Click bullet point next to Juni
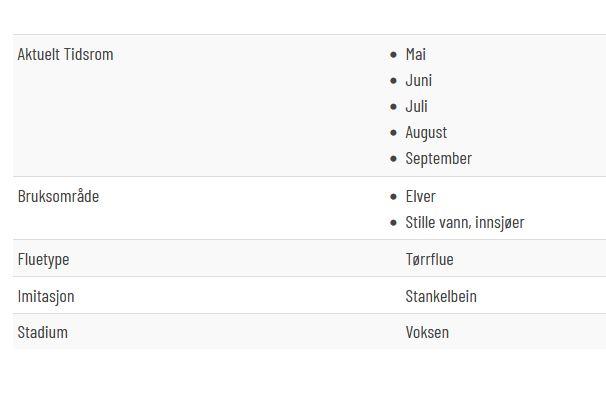 tap(393, 80)
